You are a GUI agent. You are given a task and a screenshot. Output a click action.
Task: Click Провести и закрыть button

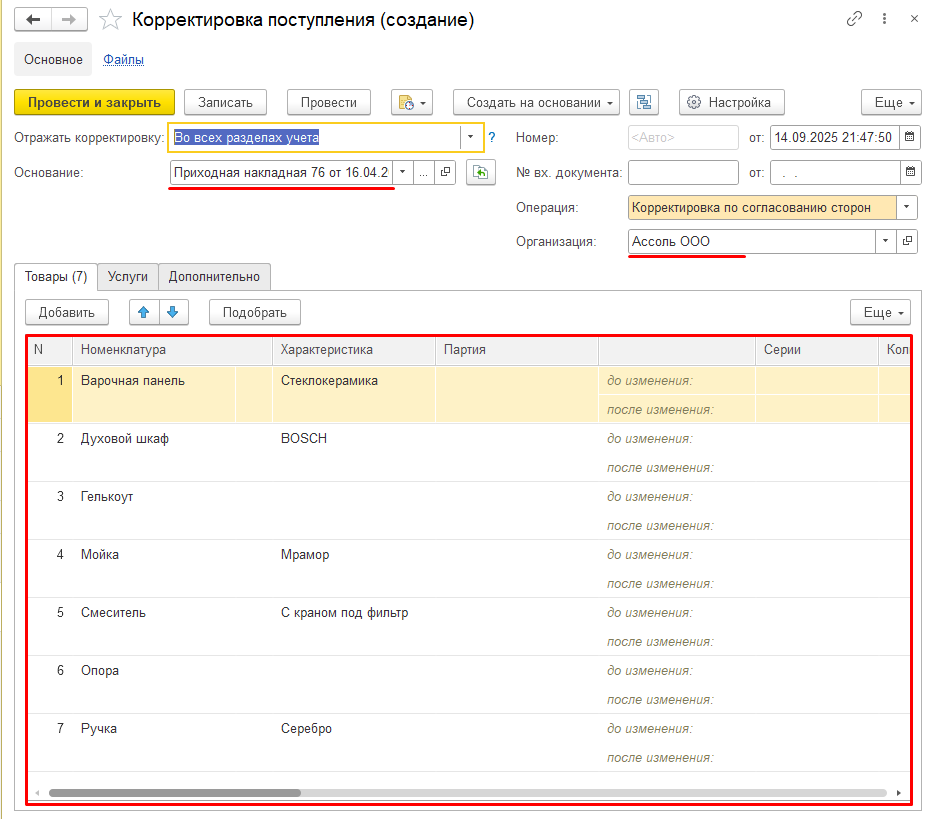coord(94,103)
